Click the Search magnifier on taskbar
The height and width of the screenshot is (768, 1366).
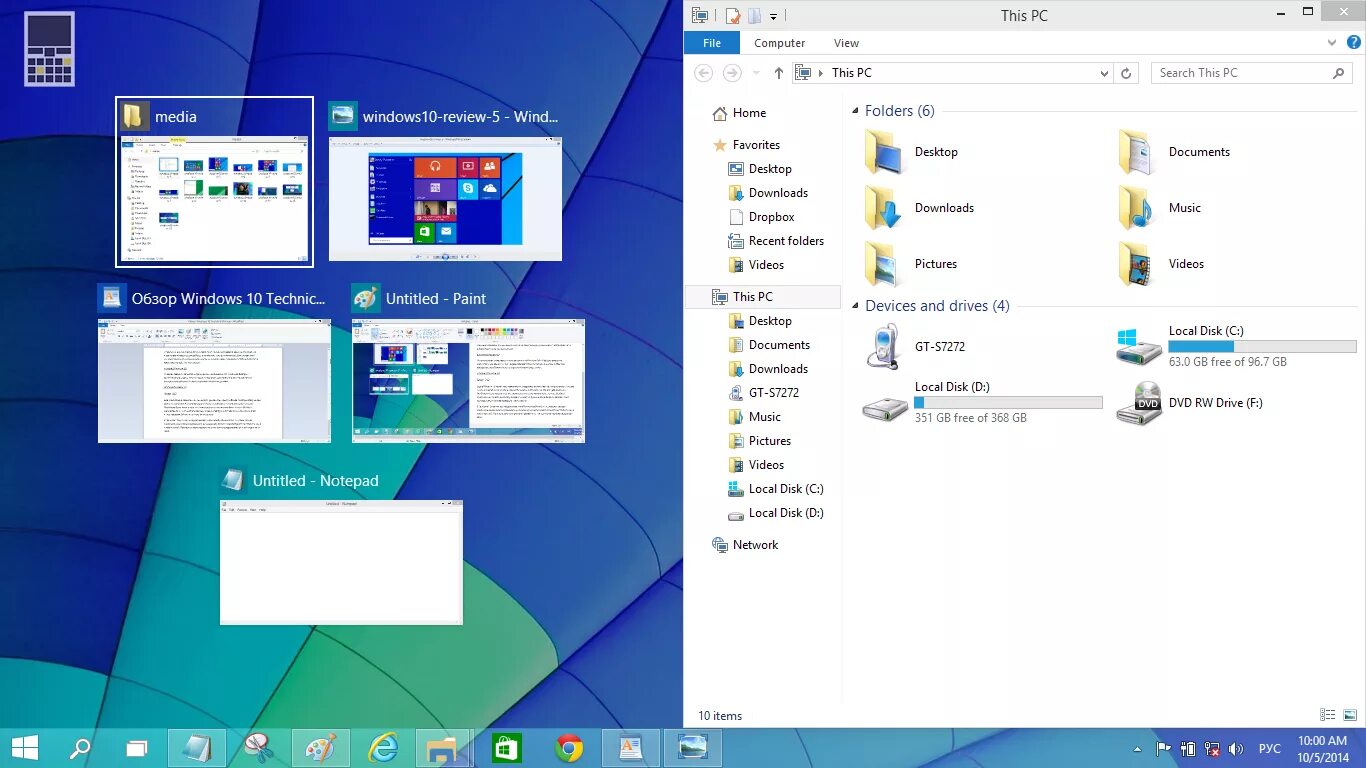tap(80, 748)
